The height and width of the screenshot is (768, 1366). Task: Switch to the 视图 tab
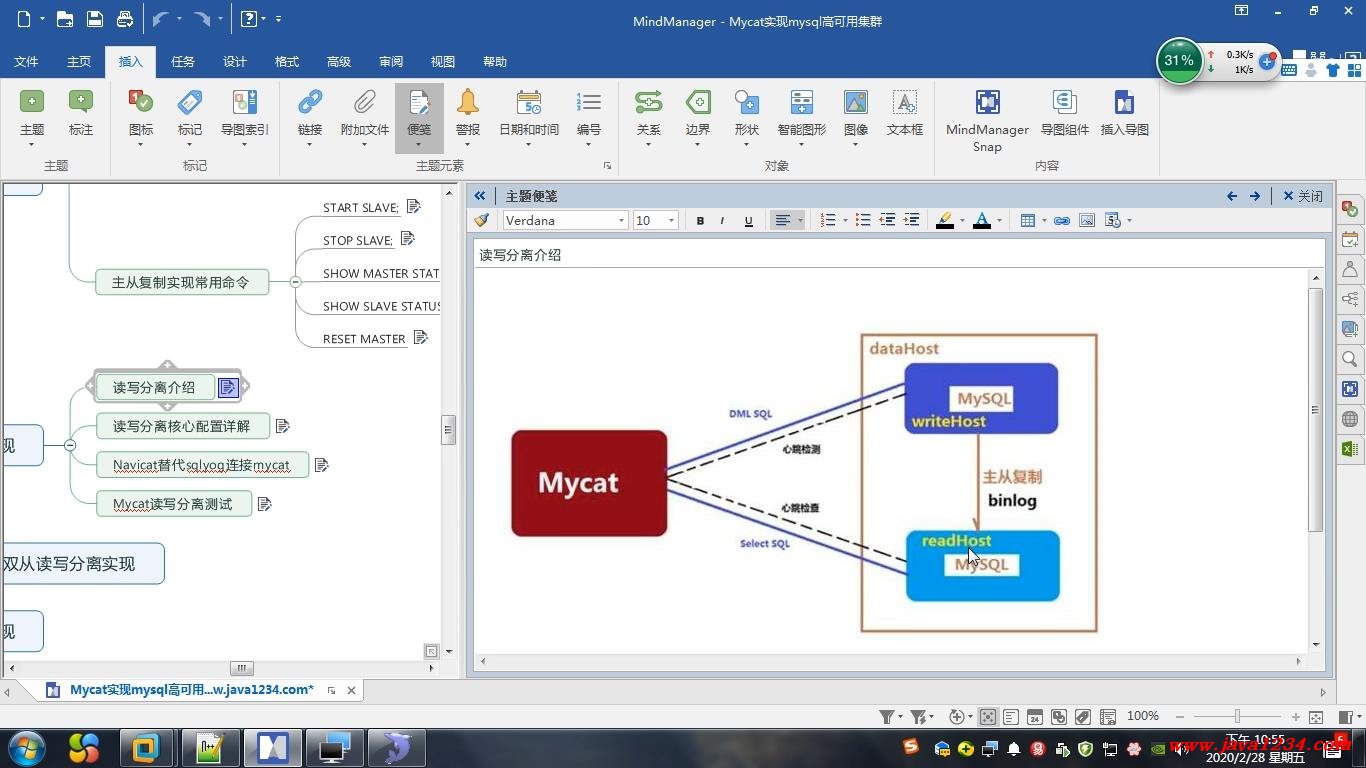tap(443, 61)
